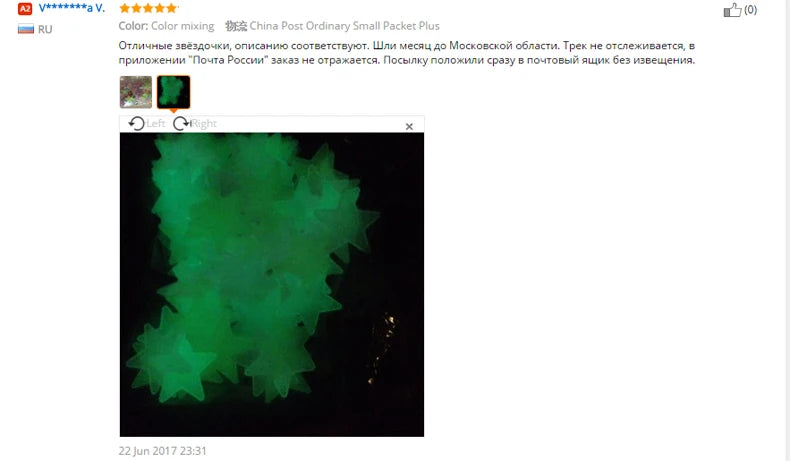Select the green glowing stars thumbnail

tap(173, 92)
